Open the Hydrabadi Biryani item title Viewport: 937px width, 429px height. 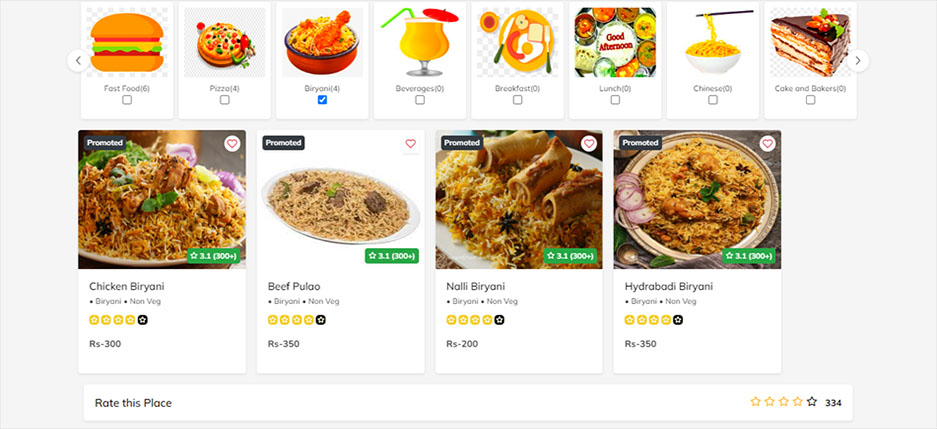(x=668, y=286)
